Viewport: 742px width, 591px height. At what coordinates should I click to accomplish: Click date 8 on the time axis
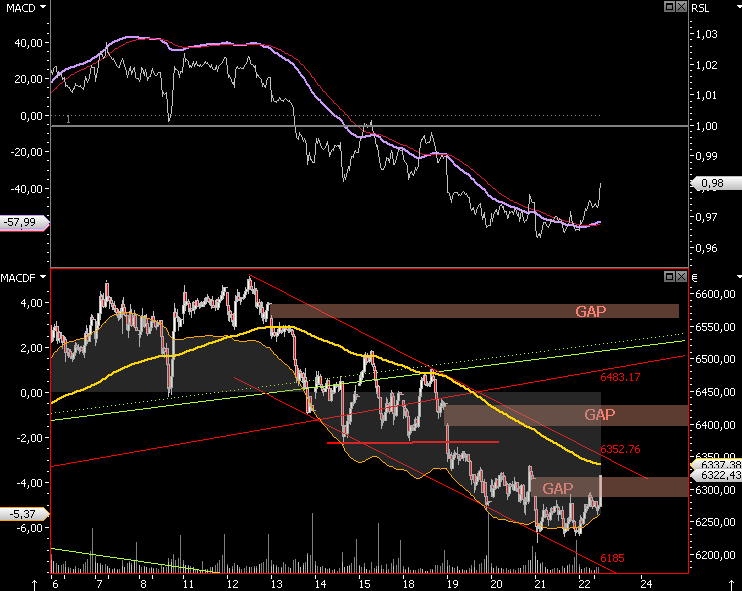pos(143,584)
